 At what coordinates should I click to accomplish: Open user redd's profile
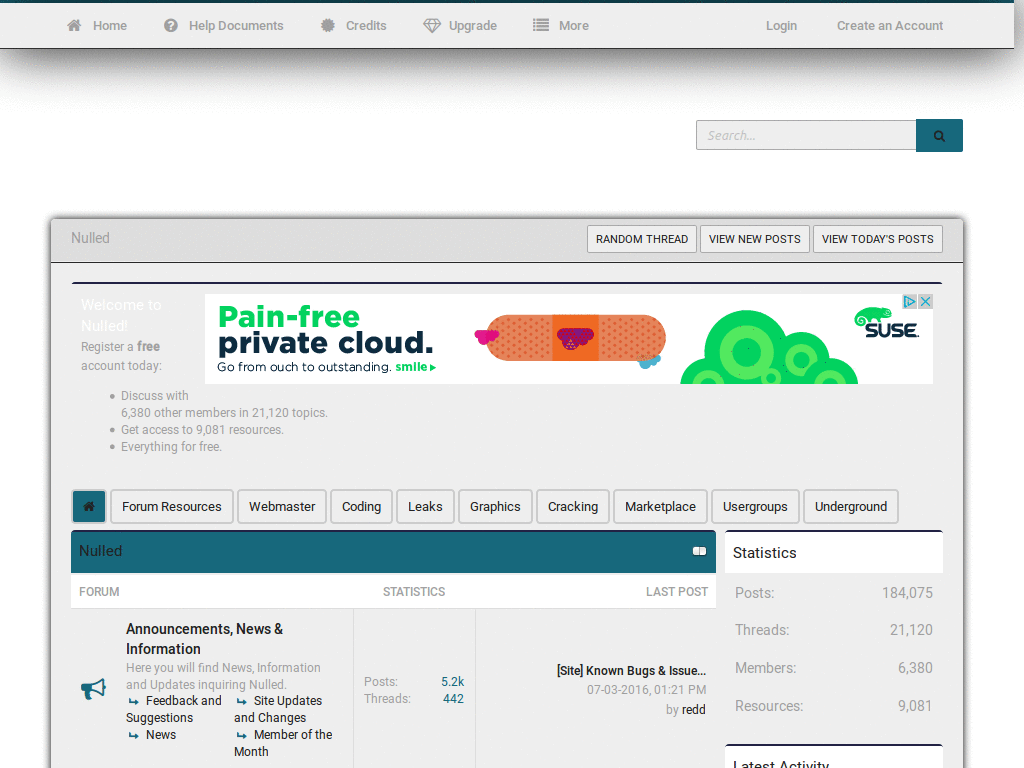pyautogui.click(x=694, y=709)
